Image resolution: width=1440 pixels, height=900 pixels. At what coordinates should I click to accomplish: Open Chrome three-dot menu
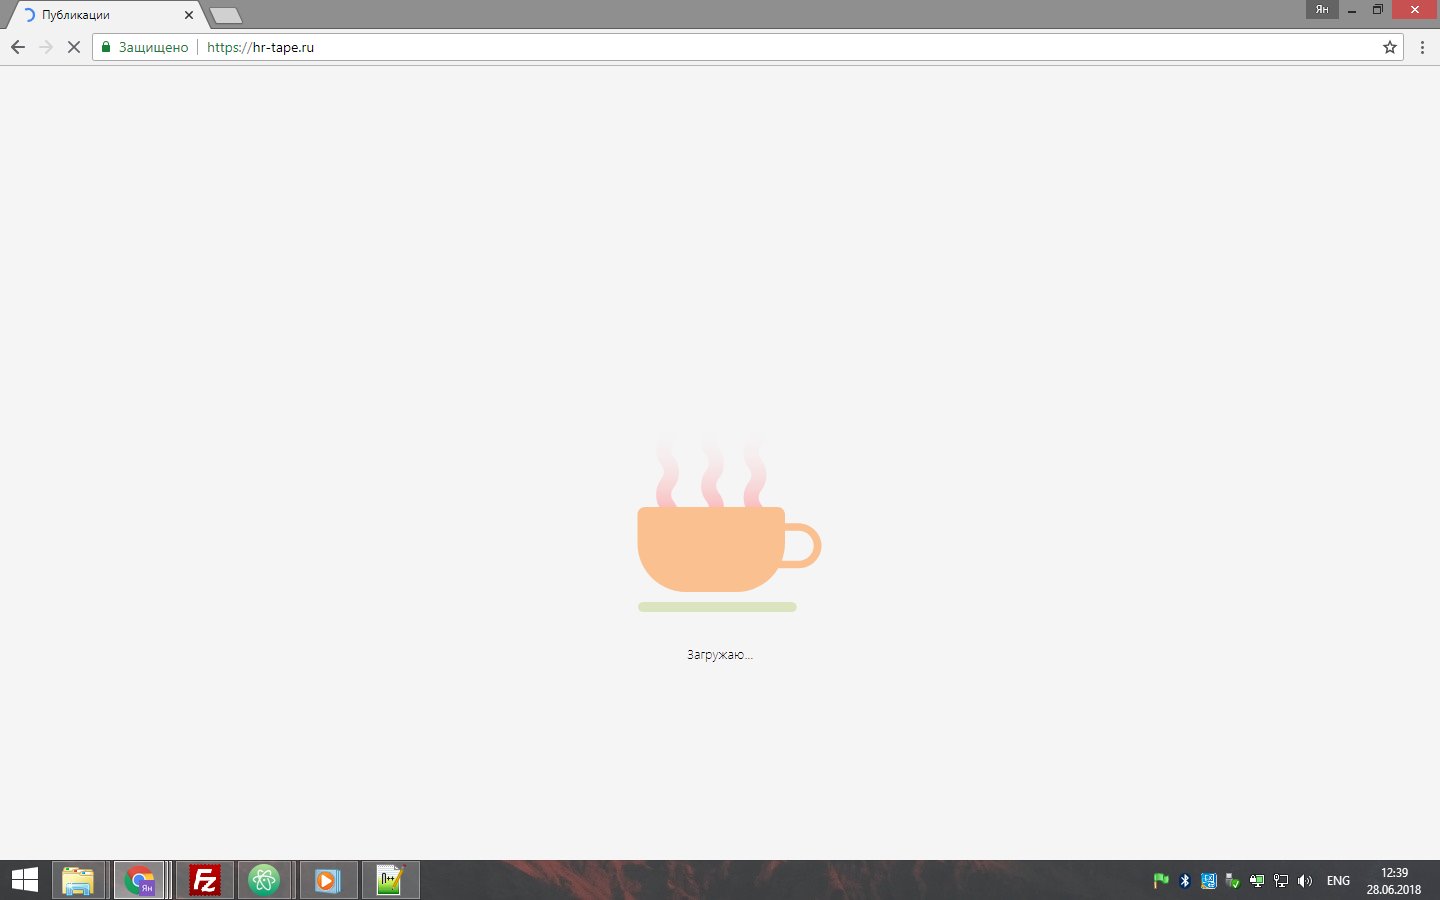pyautogui.click(x=1422, y=47)
